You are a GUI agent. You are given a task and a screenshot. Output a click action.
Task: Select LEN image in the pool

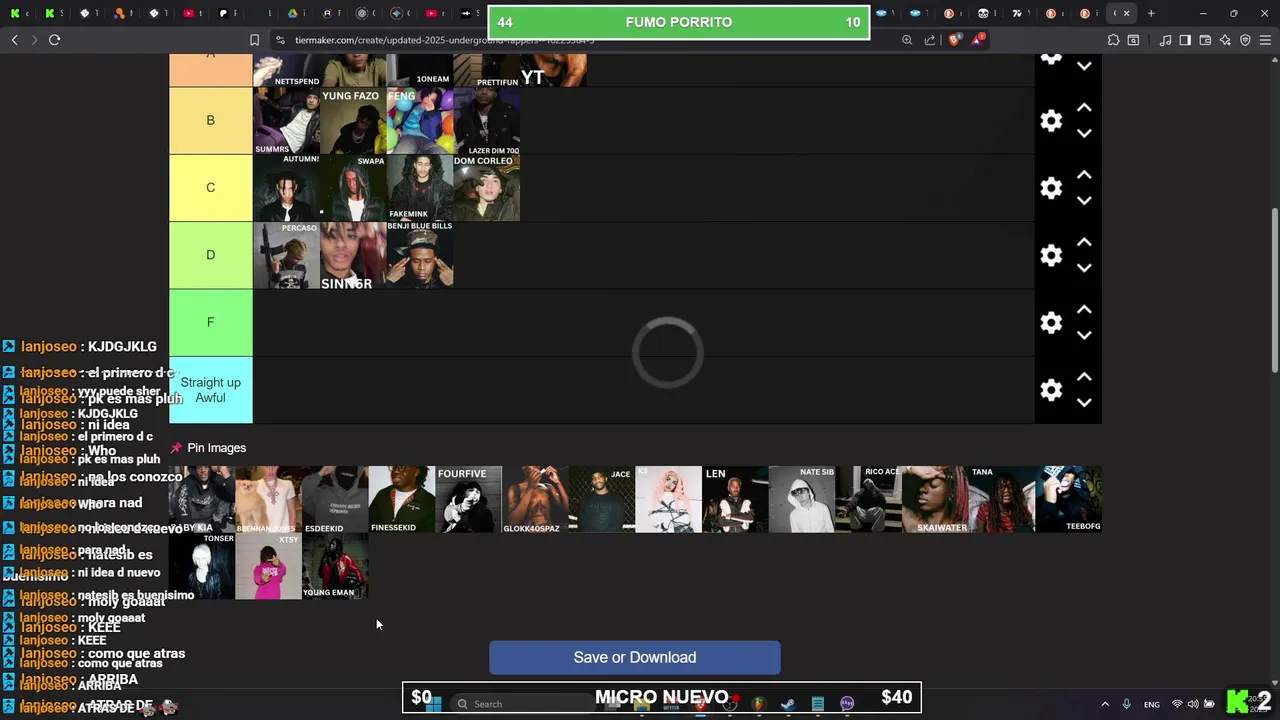(735, 499)
